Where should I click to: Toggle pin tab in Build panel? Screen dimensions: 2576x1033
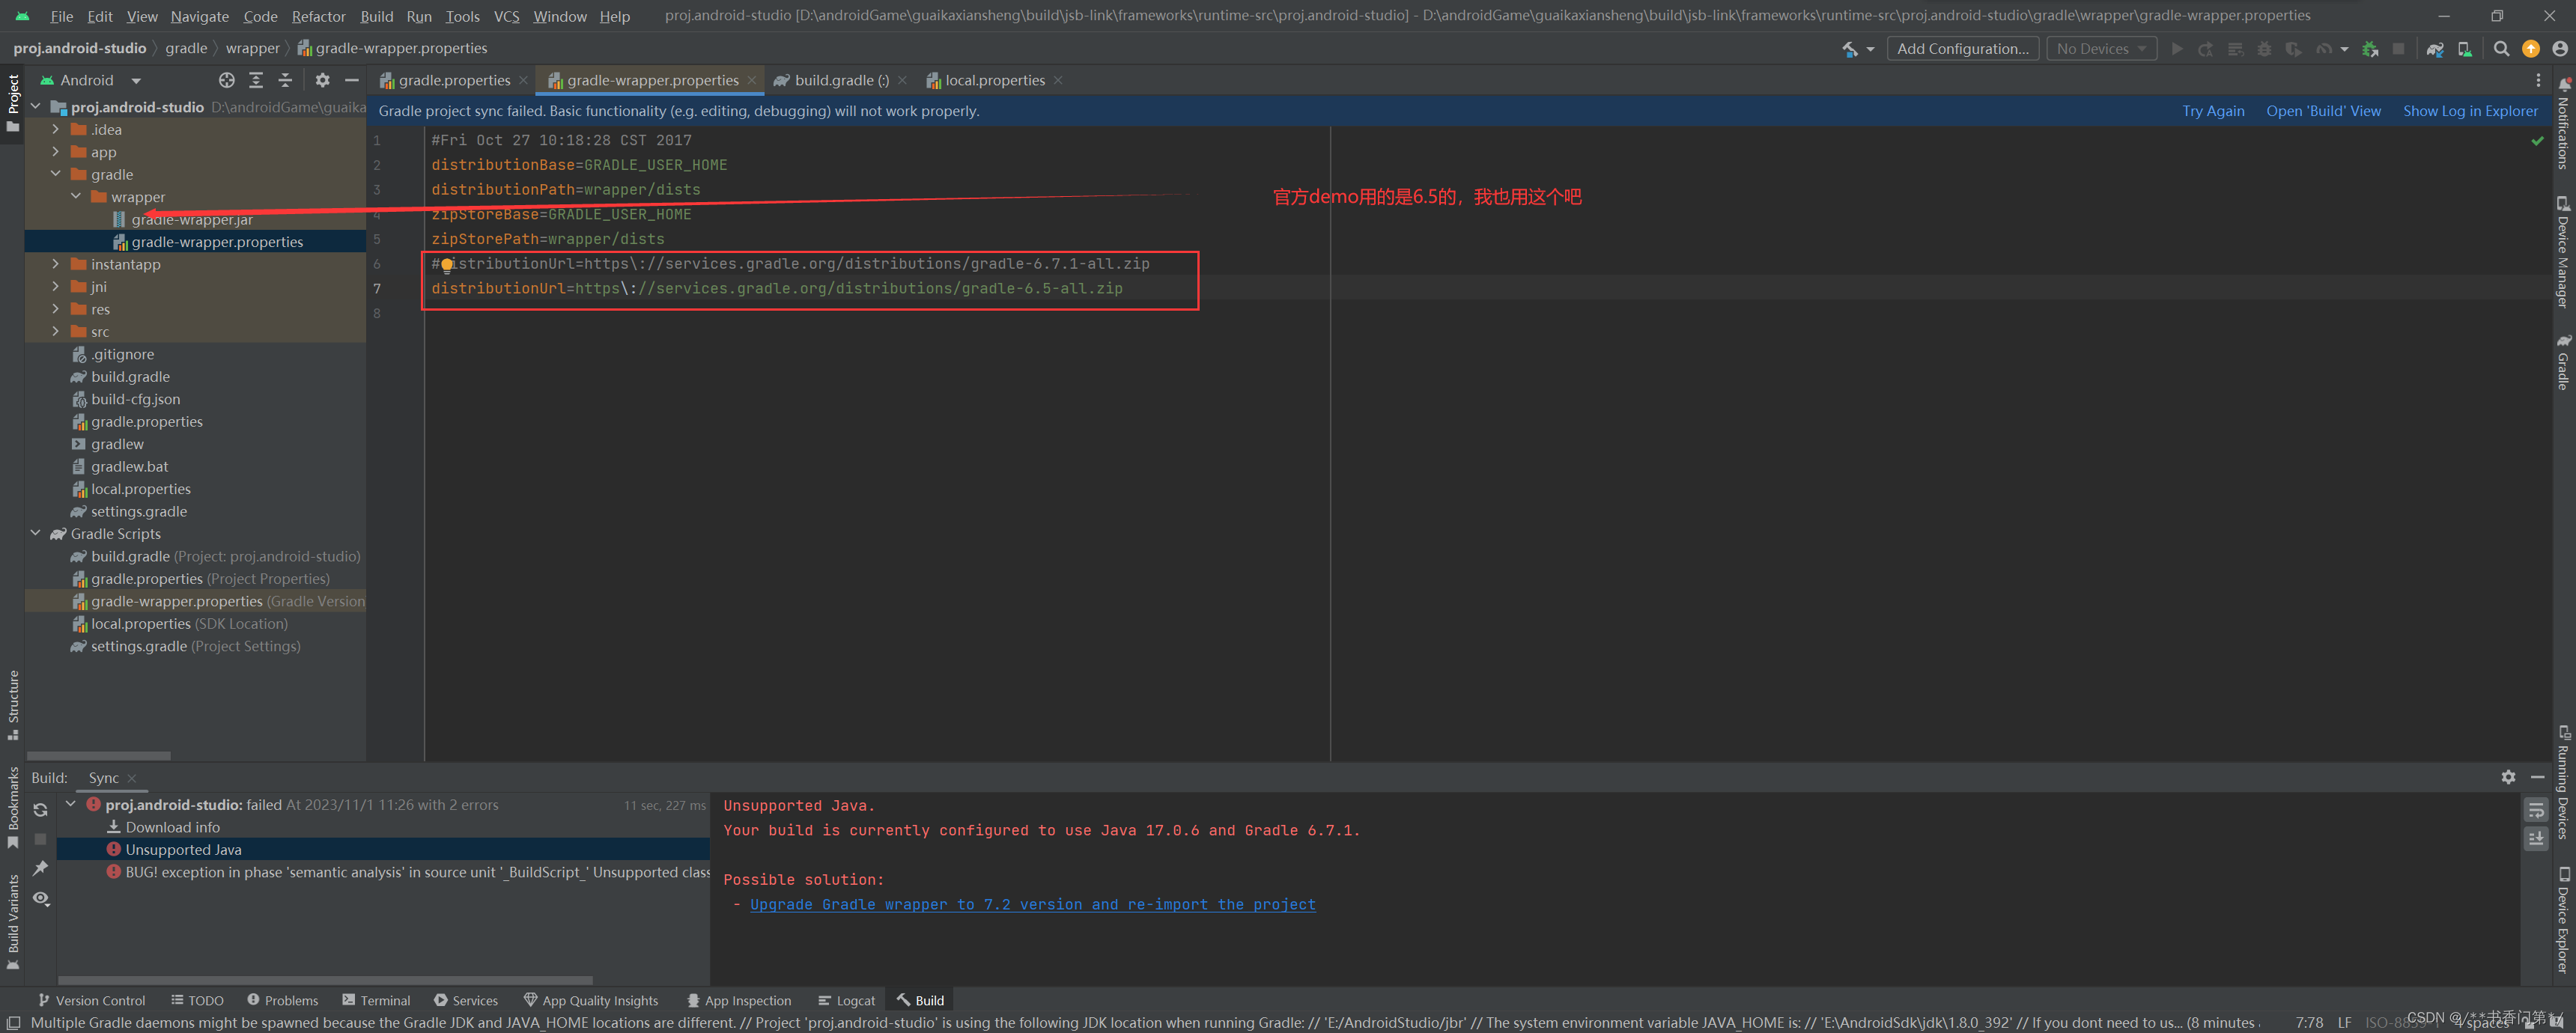pyautogui.click(x=40, y=868)
